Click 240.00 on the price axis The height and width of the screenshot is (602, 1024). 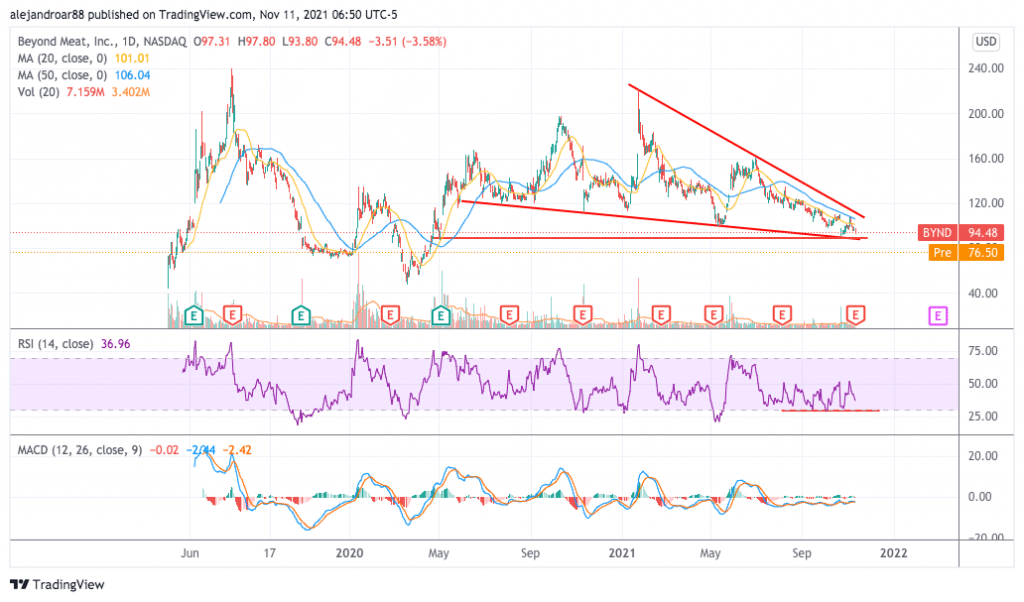985,69
